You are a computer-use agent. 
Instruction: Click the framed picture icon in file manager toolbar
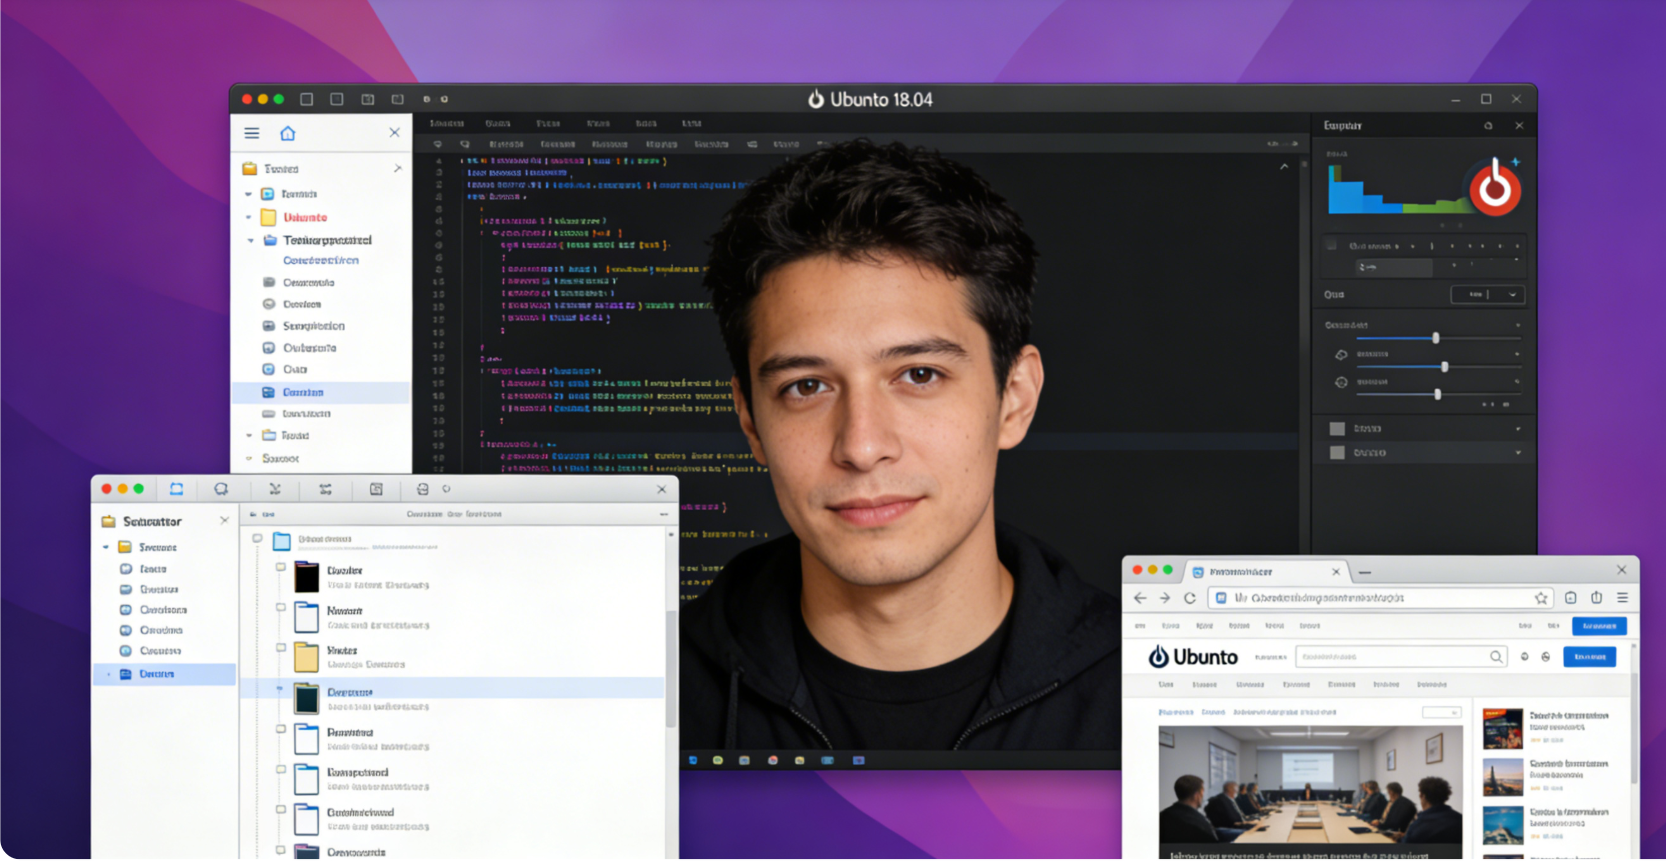pyautogui.click(x=376, y=489)
